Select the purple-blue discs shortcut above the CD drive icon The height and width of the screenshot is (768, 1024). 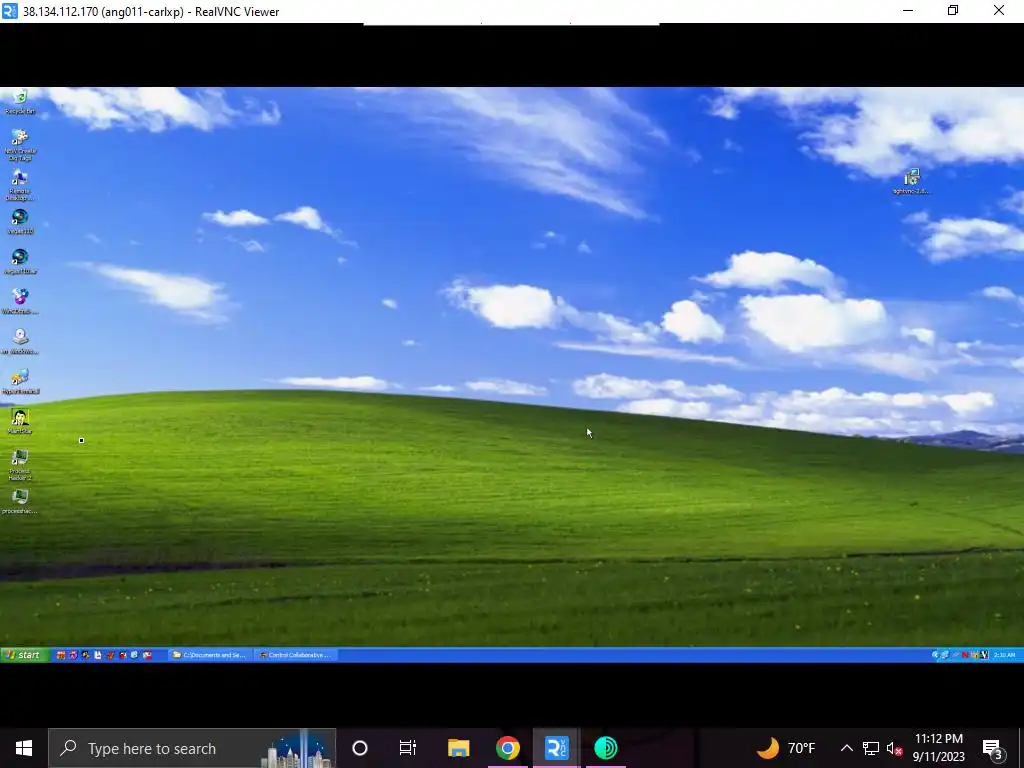(20, 302)
